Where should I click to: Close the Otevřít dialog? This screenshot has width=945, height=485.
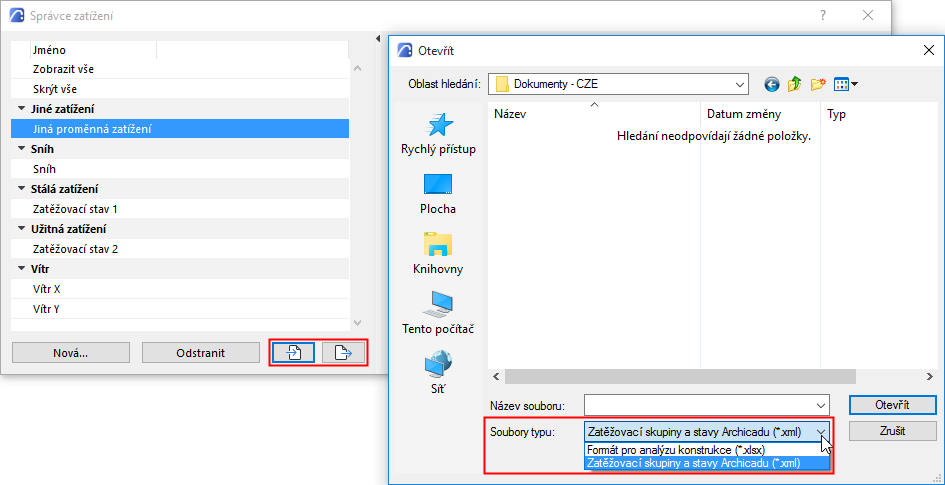929,51
